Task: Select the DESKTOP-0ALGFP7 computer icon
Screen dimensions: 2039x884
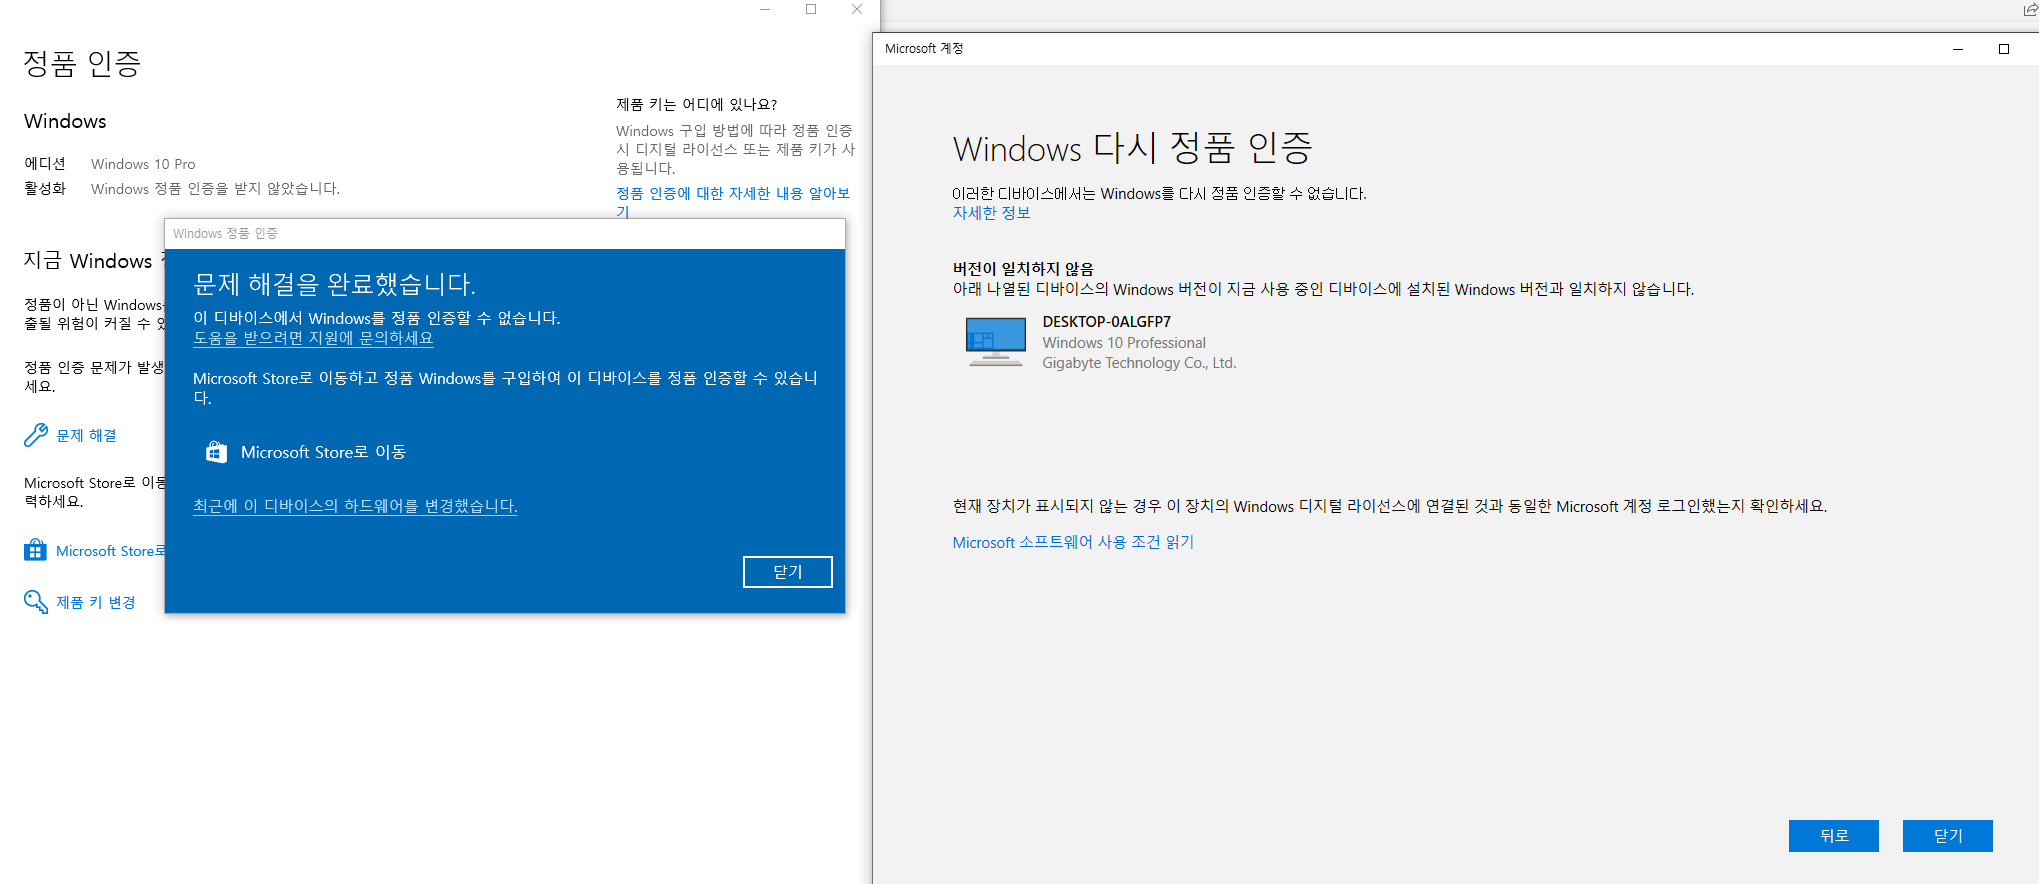Action: point(995,342)
